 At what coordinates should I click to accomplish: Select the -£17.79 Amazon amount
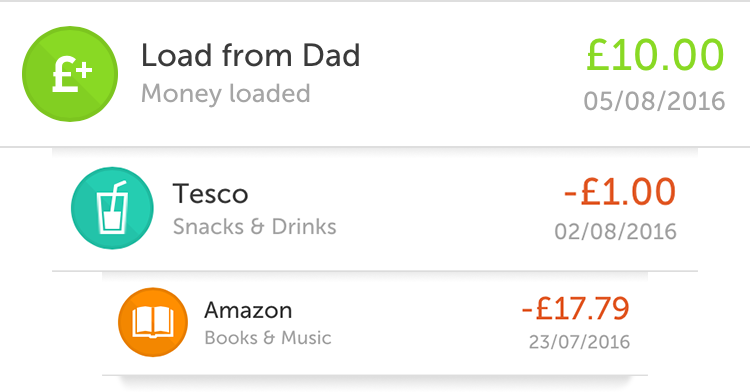(575, 309)
